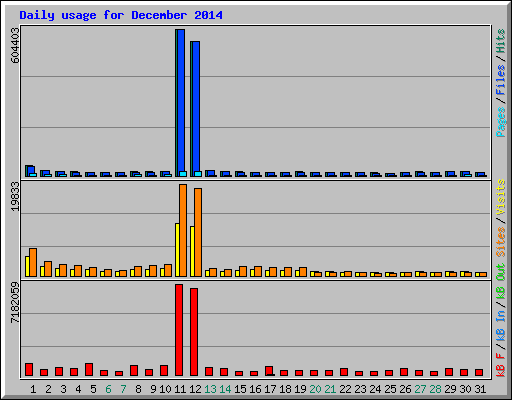Click the orange sites bar for day 2
Image resolution: width=512 pixels, height=400 pixels.
coord(48,269)
